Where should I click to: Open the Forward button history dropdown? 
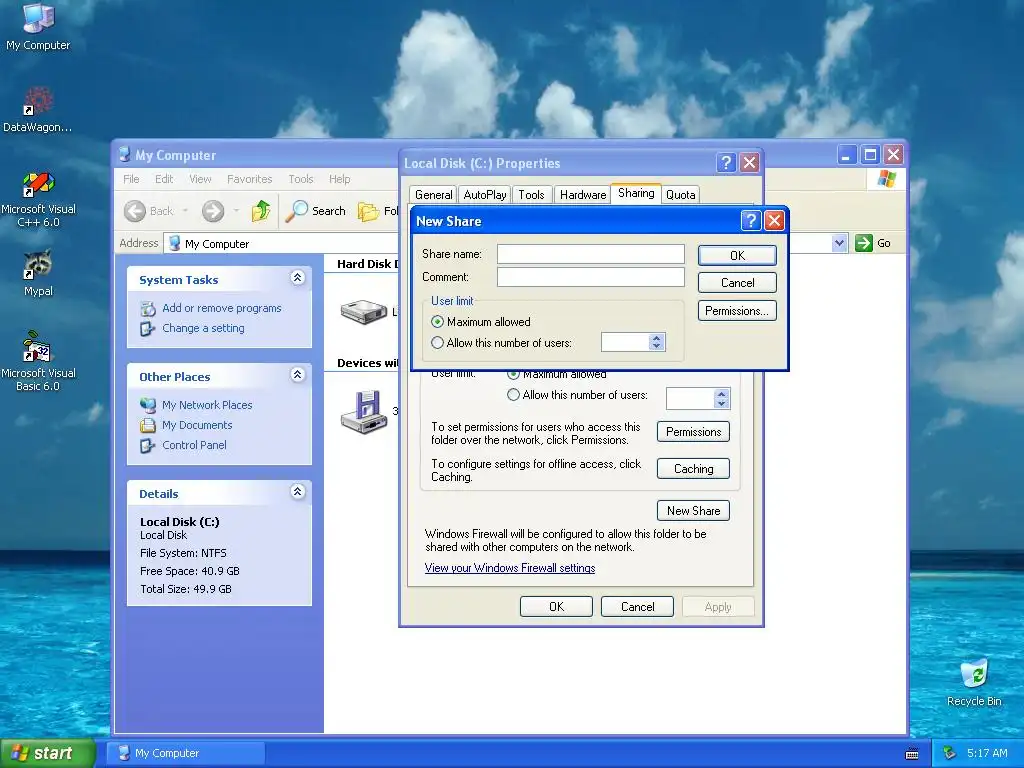tap(236, 211)
